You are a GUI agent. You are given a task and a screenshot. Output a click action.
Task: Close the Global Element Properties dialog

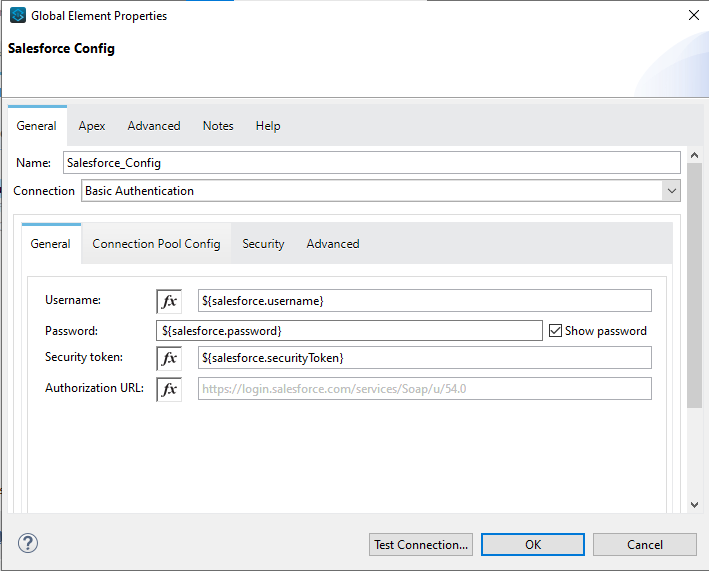click(x=694, y=15)
